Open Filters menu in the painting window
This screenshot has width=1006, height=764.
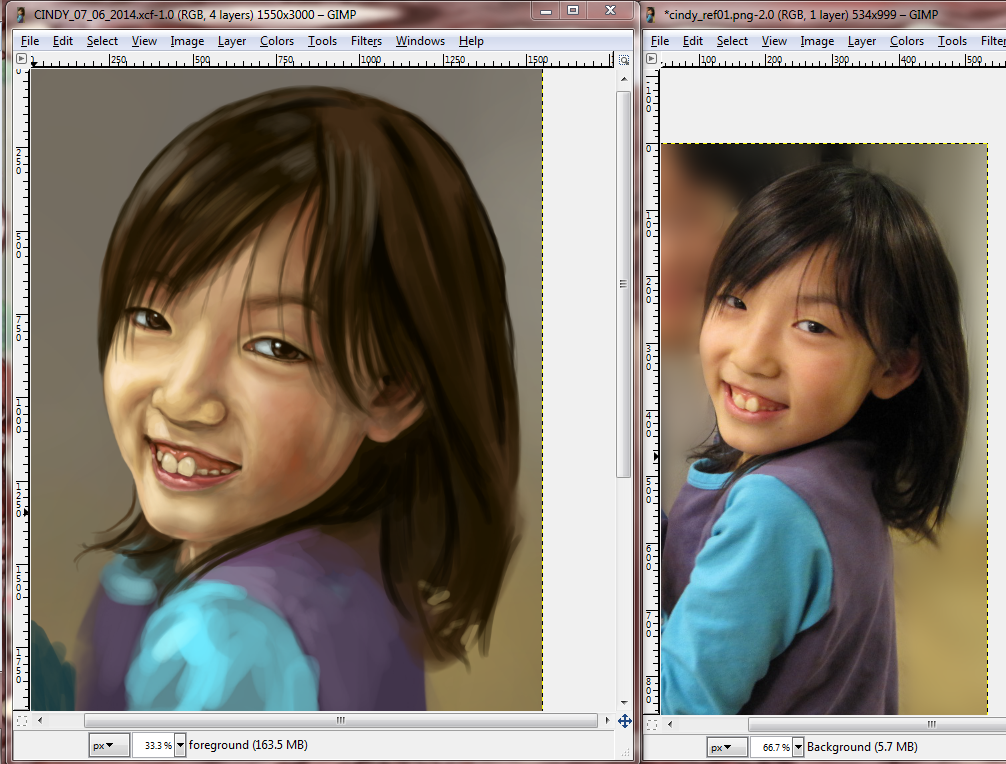pyautogui.click(x=366, y=41)
